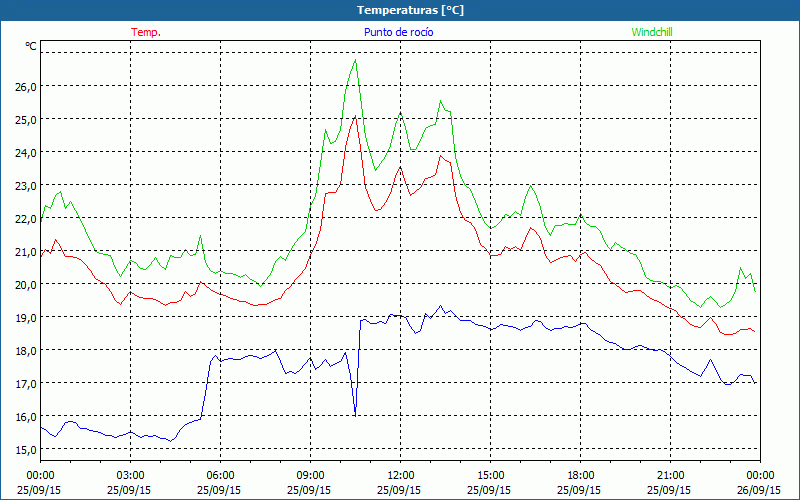Click the 21,0 y-axis value
Image resolution: width=800 pixels, height=500 pixels.
pyautogui.click(x=26, y=251)
